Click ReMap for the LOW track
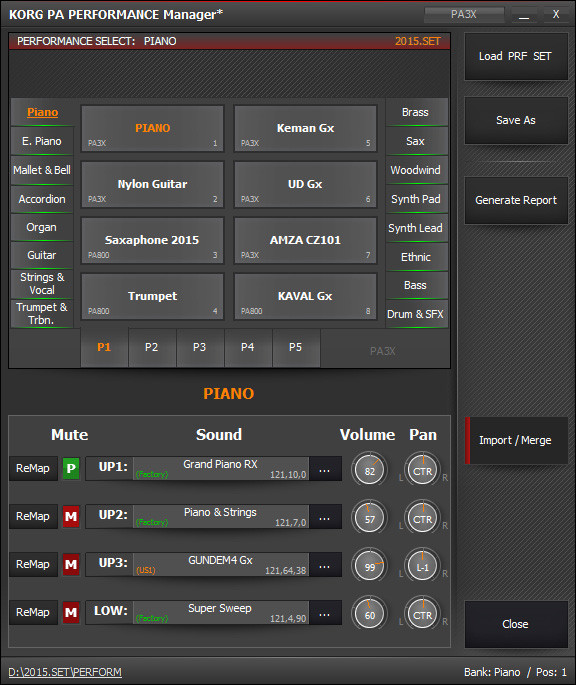The height and width of the screenshot is (685, 576). pyautogui.click(x=33, y=613)
